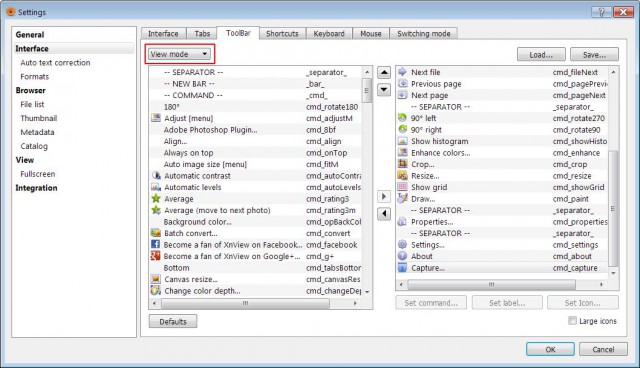This screenshot has width=640, height=368.
Task: Open the Fullscreen settings category
Action: [38, 174]
